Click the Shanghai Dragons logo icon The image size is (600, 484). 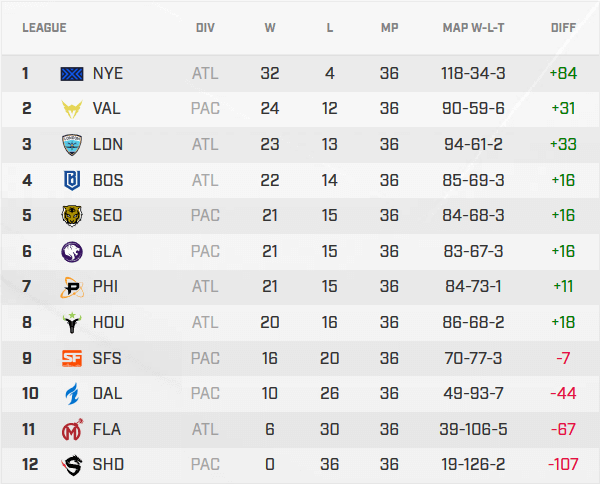click(73, 464)
